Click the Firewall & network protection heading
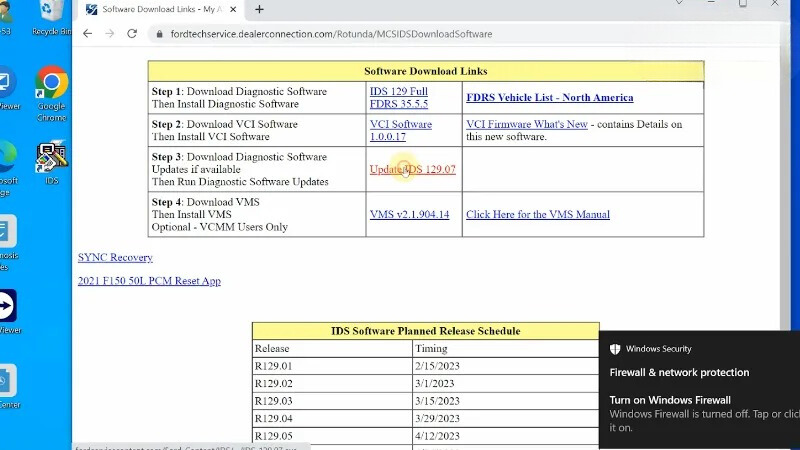Image resolution: width=800 pixels, height=450 pixels. click(x=679, y=372)
